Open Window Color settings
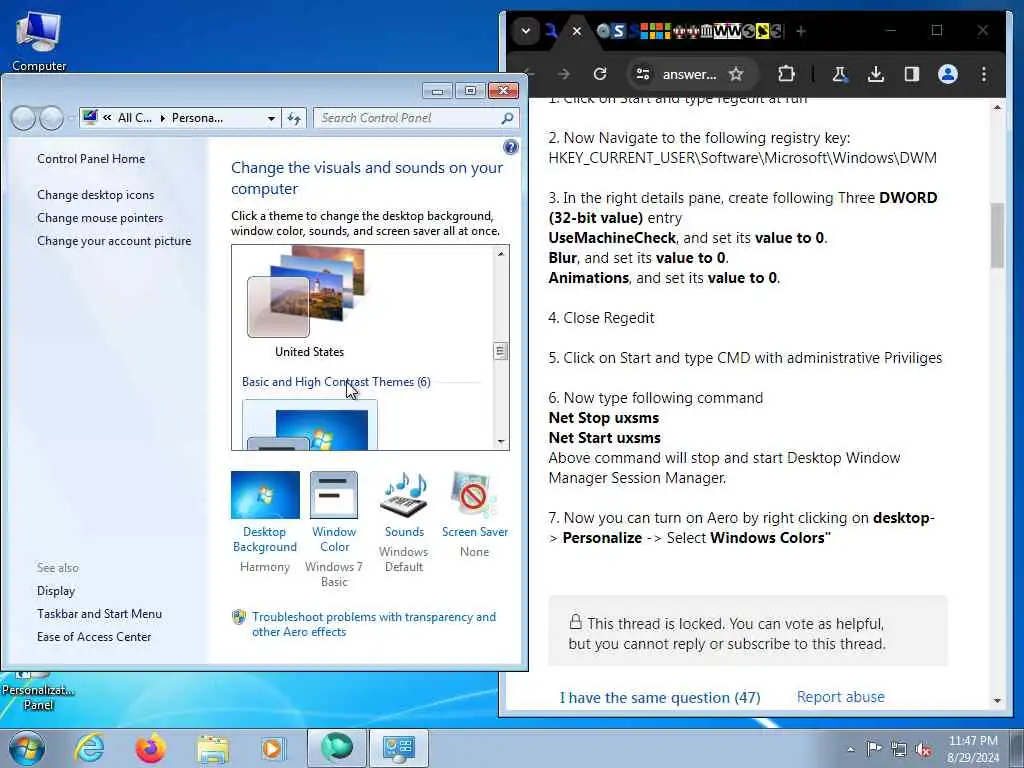The height and width of the screenshot is (768, 1024). 334,529
